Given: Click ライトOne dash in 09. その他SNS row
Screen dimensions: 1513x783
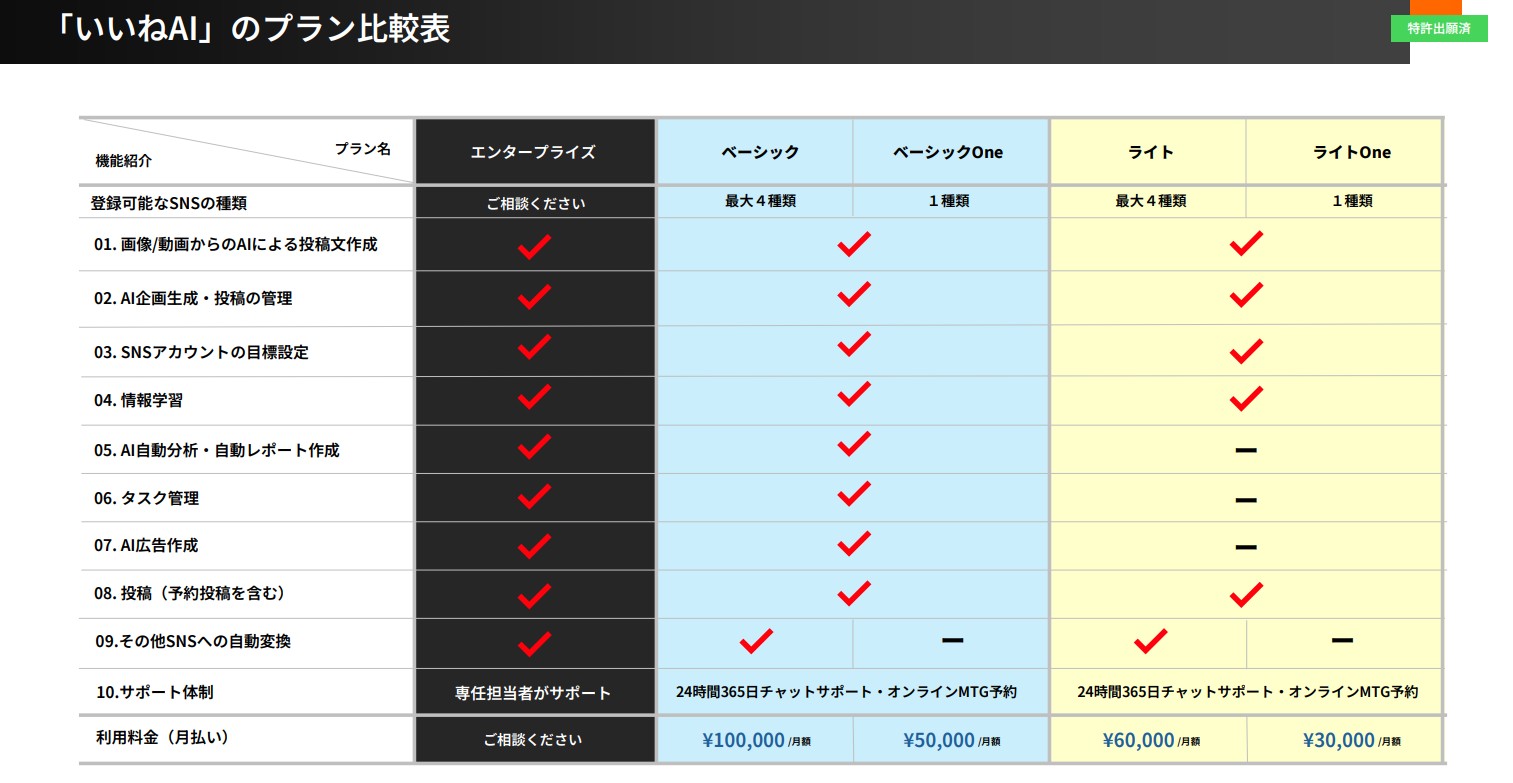Looking at the screenshot, I should click(x=1342, y=640).
